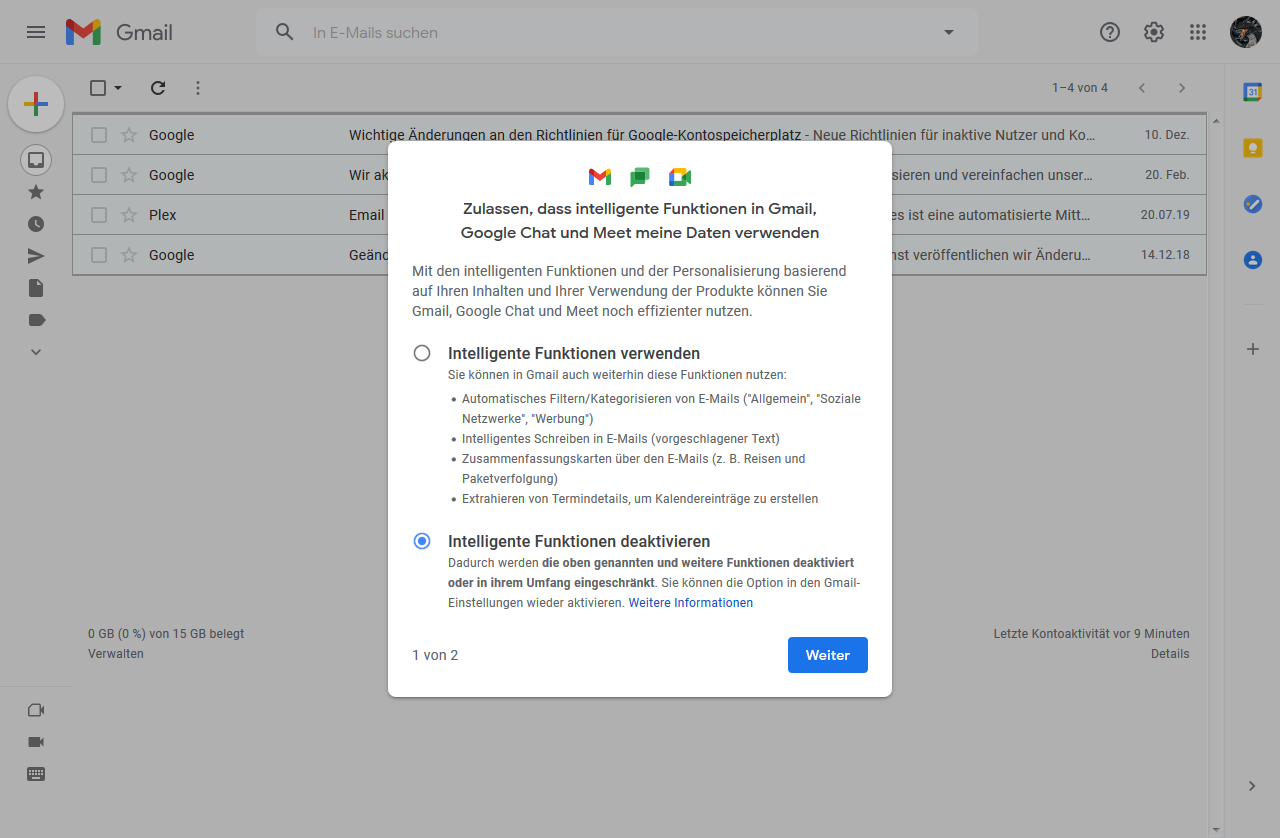Image resolution: width=1280 pixels, height=838 pixels.
Task: Click '0 GB (0 %) von 15 GB belegt' text
Action: coord(166,634)
